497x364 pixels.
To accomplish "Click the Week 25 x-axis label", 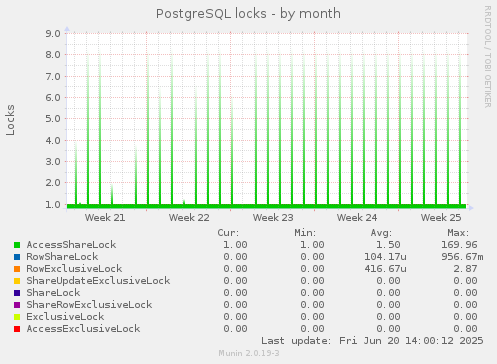I will (x=441, y=218).
